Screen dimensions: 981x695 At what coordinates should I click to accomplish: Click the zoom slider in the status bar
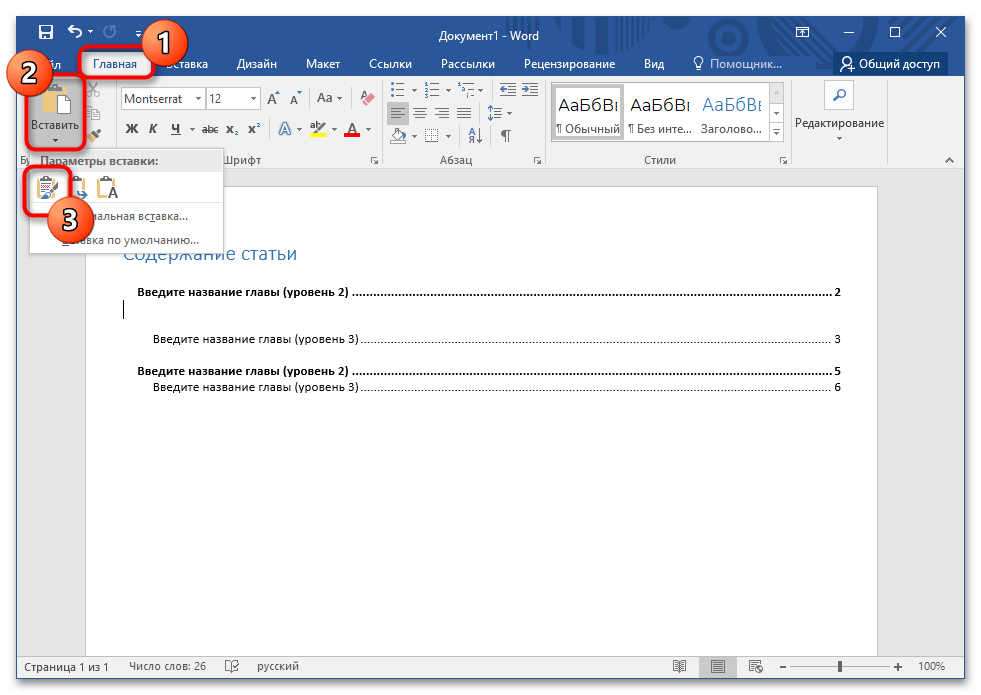[839, 666]
